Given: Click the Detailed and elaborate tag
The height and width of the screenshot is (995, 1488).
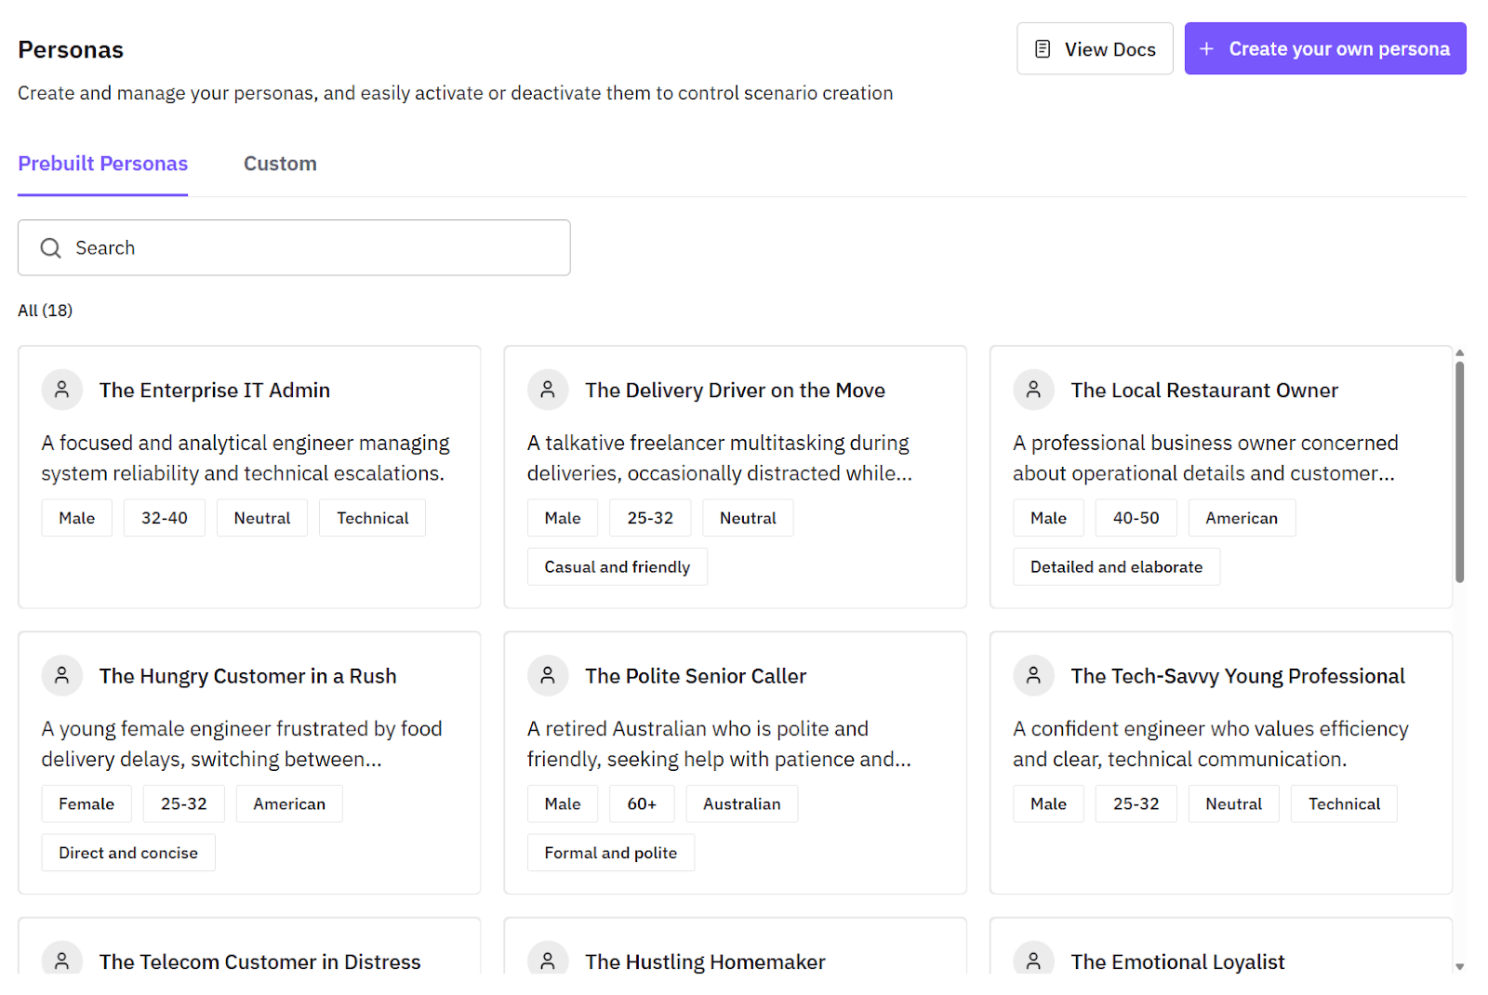Looking at the screenshot, I should point(1116,567).
